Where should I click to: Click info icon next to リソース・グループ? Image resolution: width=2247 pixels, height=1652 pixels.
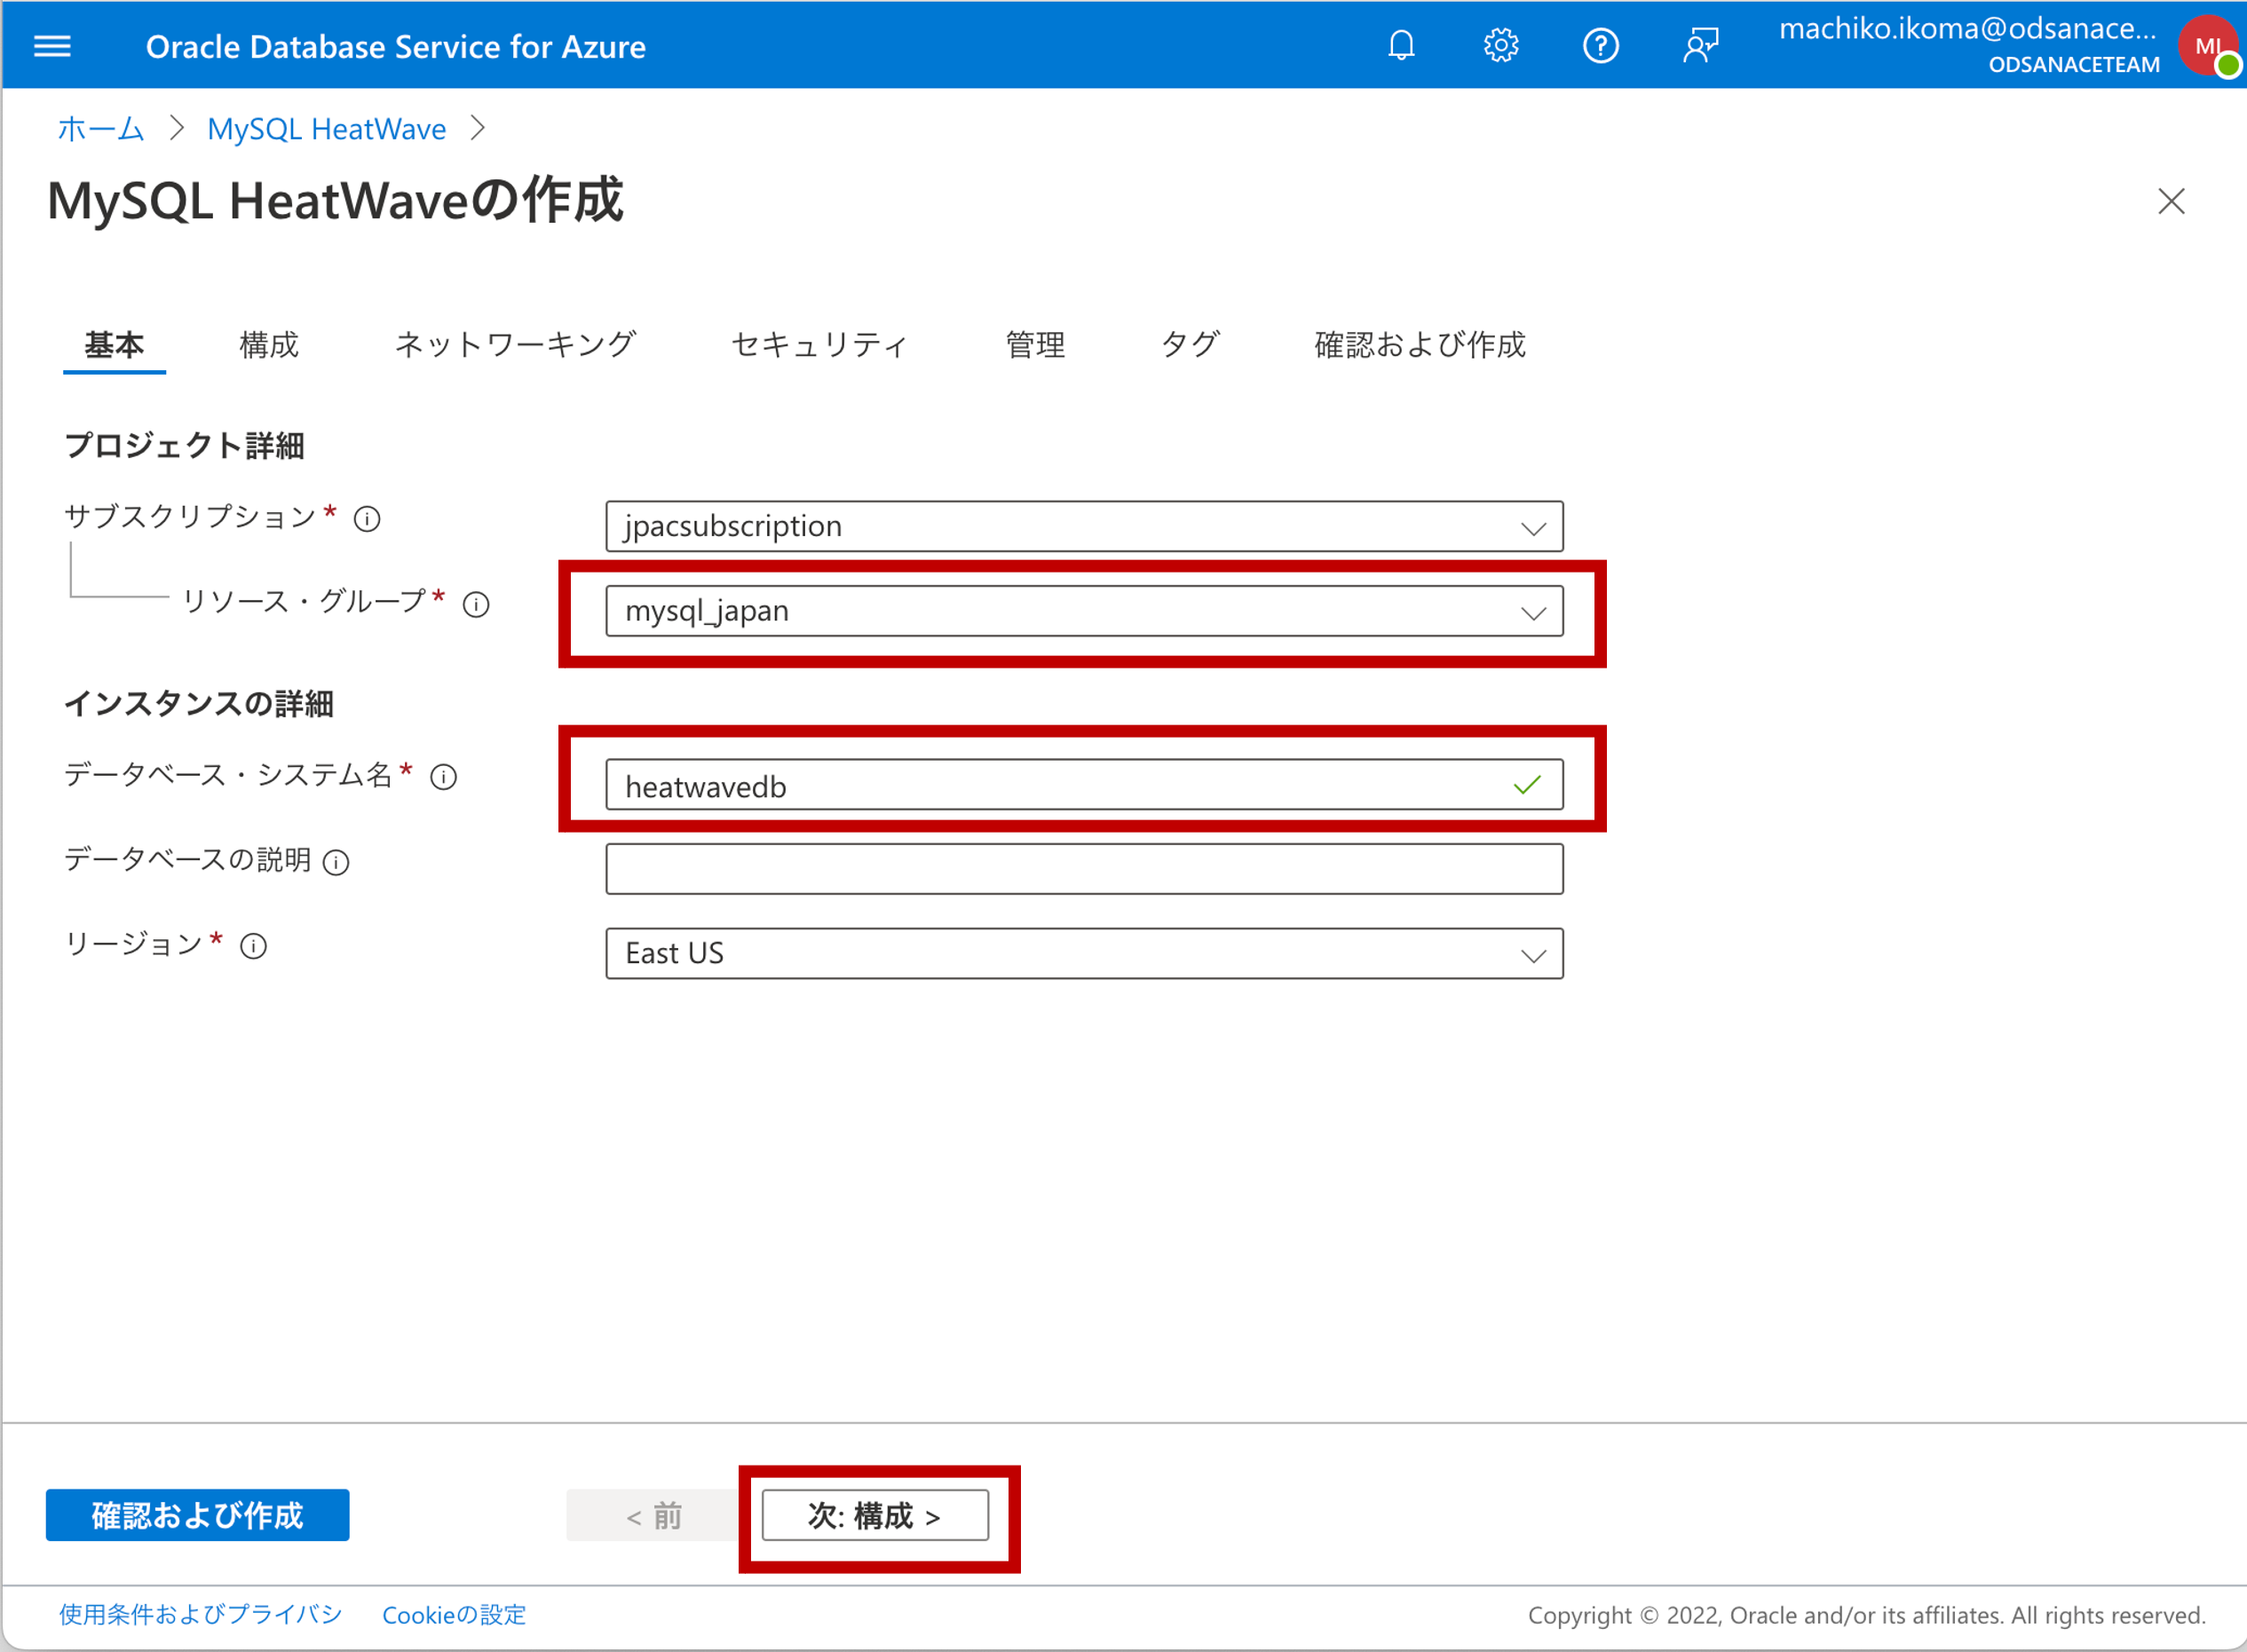[x=476, y=605]
